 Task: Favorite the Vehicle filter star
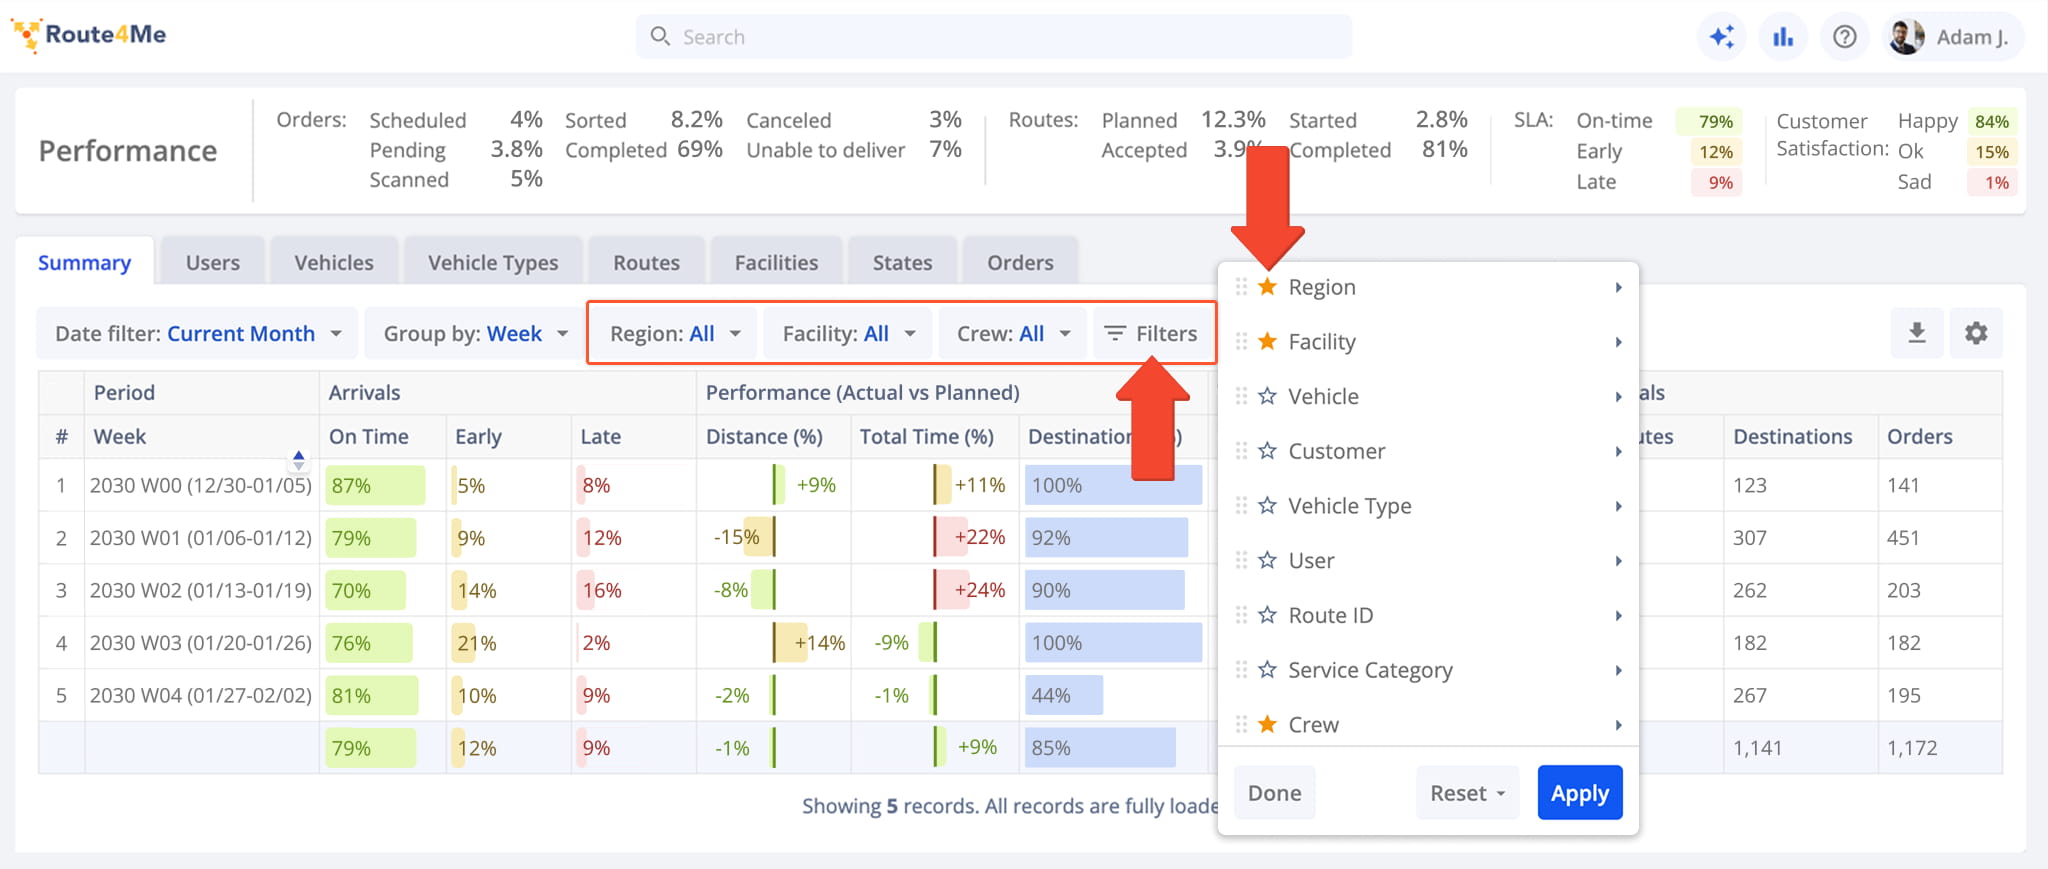point(1267,396)
